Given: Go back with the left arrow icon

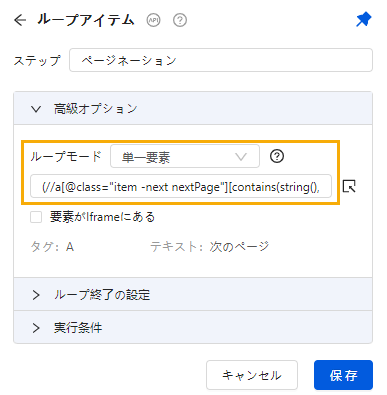Looking at the screenshot, I should (20, 20).
